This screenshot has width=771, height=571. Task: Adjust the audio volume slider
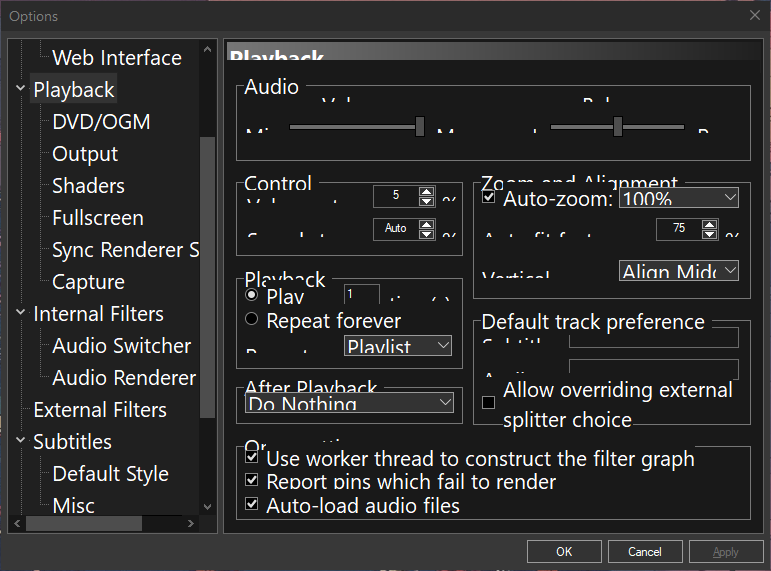[419, 126]
